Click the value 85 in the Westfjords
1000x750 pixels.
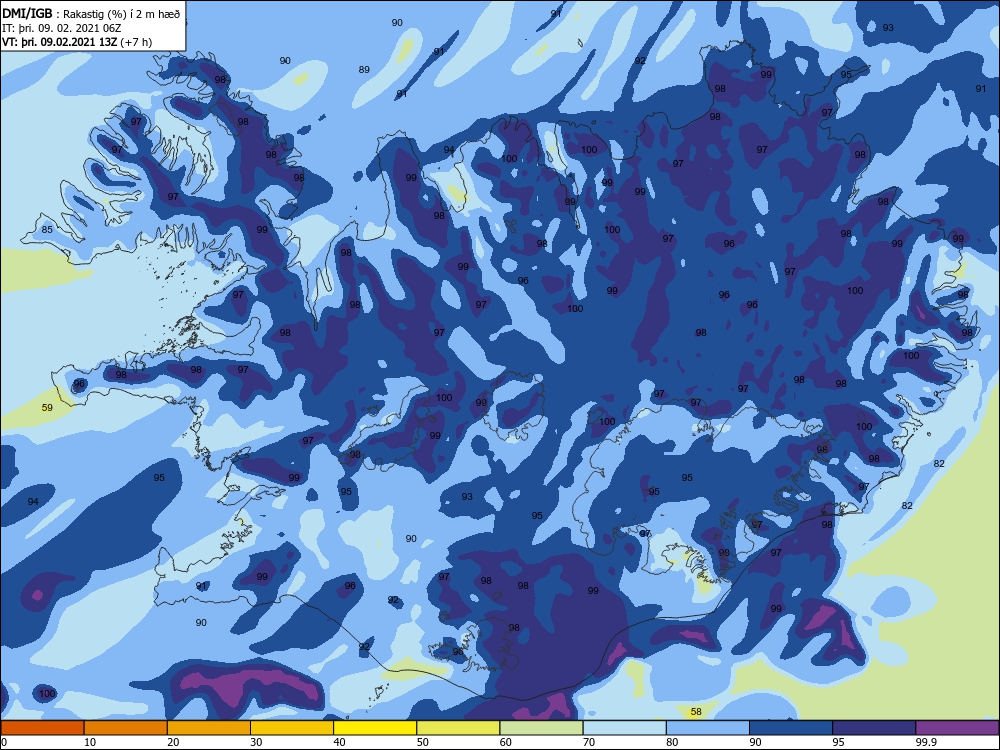click(x=47, y=230)
